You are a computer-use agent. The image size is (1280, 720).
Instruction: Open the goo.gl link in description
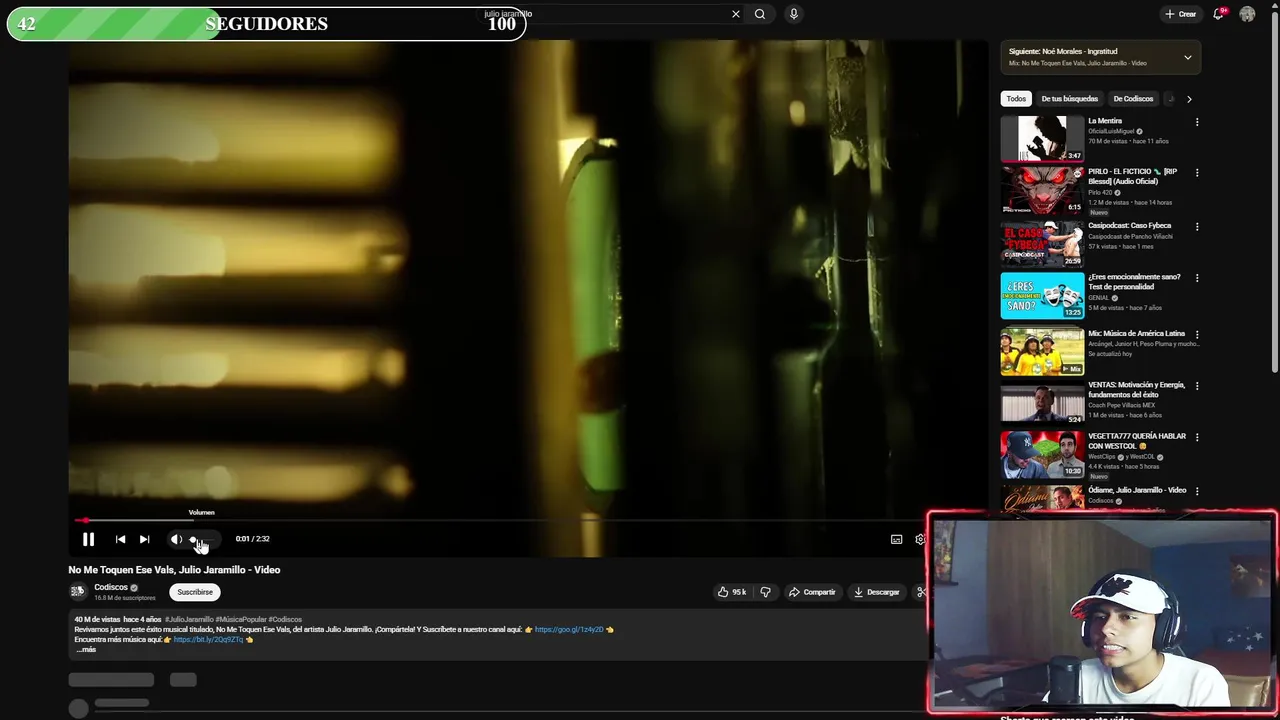point(569,629)
